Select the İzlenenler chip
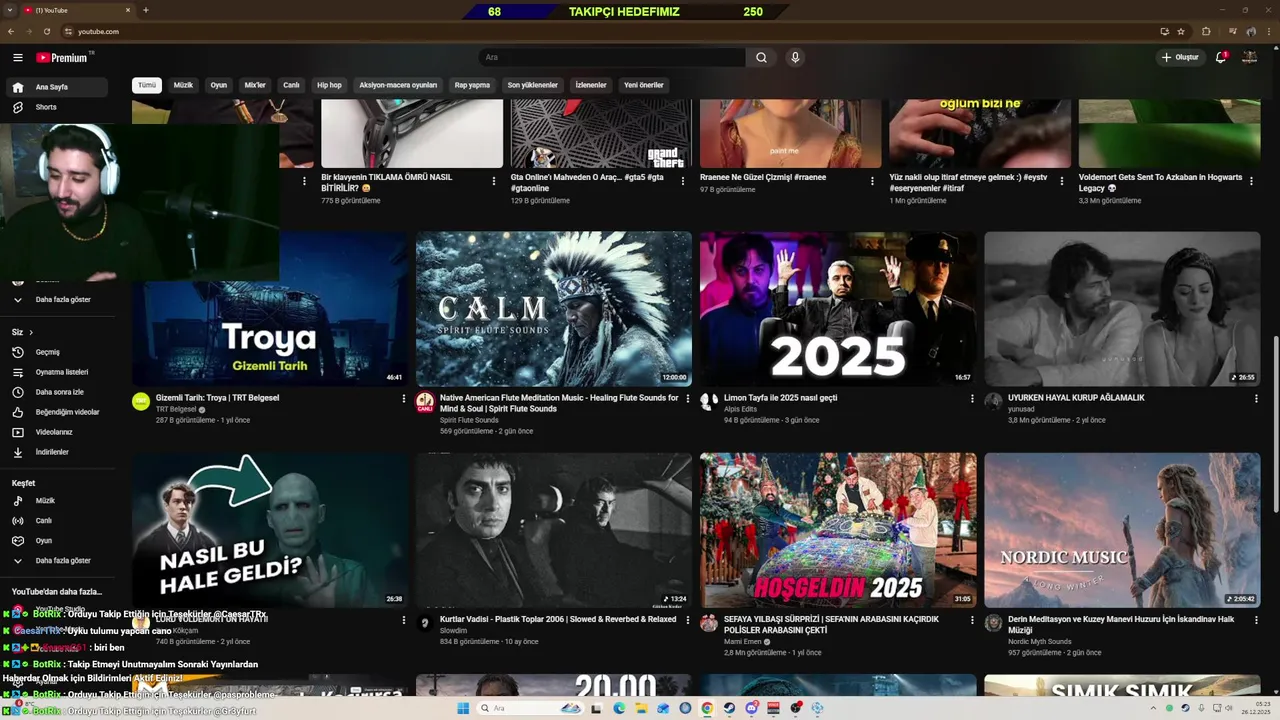The width and height of the screenshot is (1280, 720). pos(591,85)
